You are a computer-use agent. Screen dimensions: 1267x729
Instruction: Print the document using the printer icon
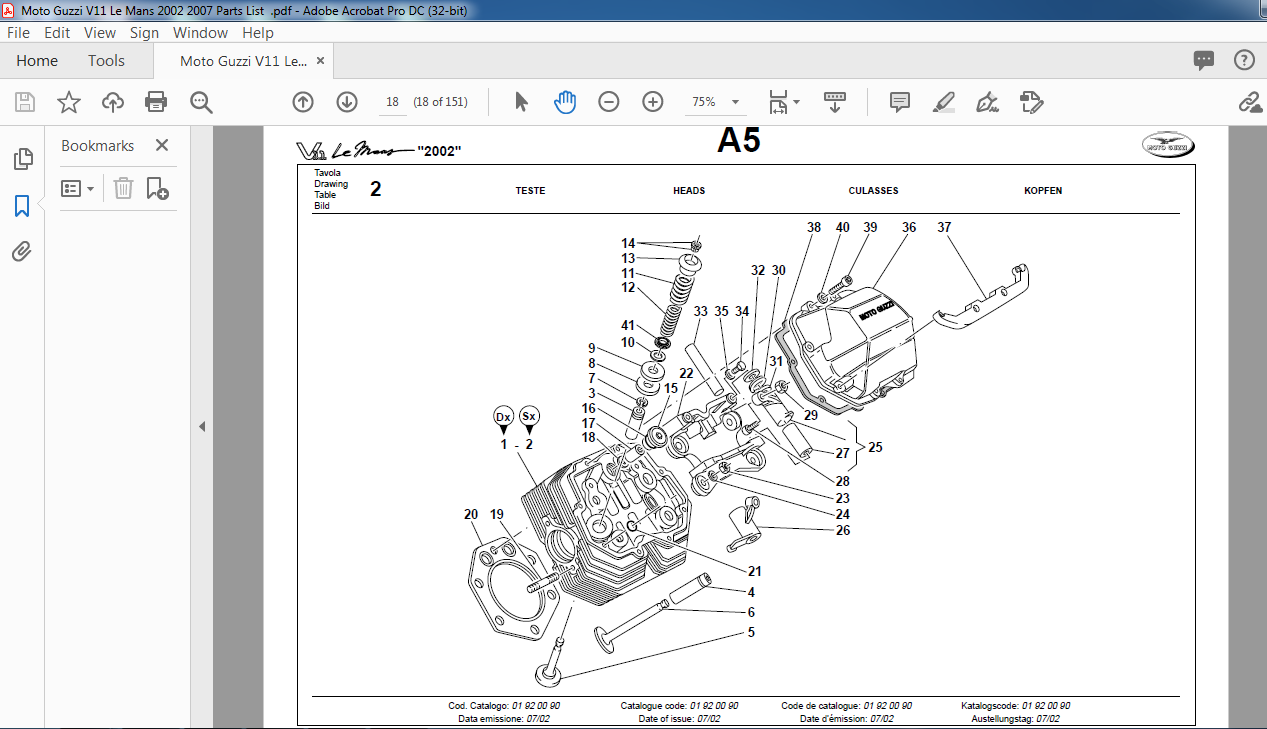click(156, 101)
